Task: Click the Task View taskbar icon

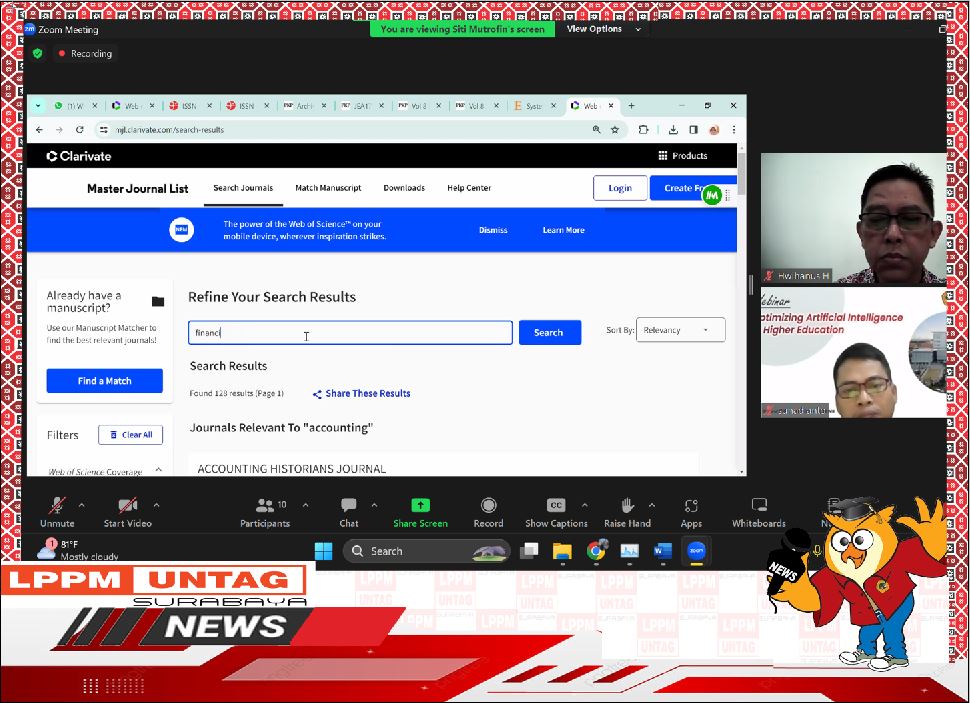Action: point(529,551)
